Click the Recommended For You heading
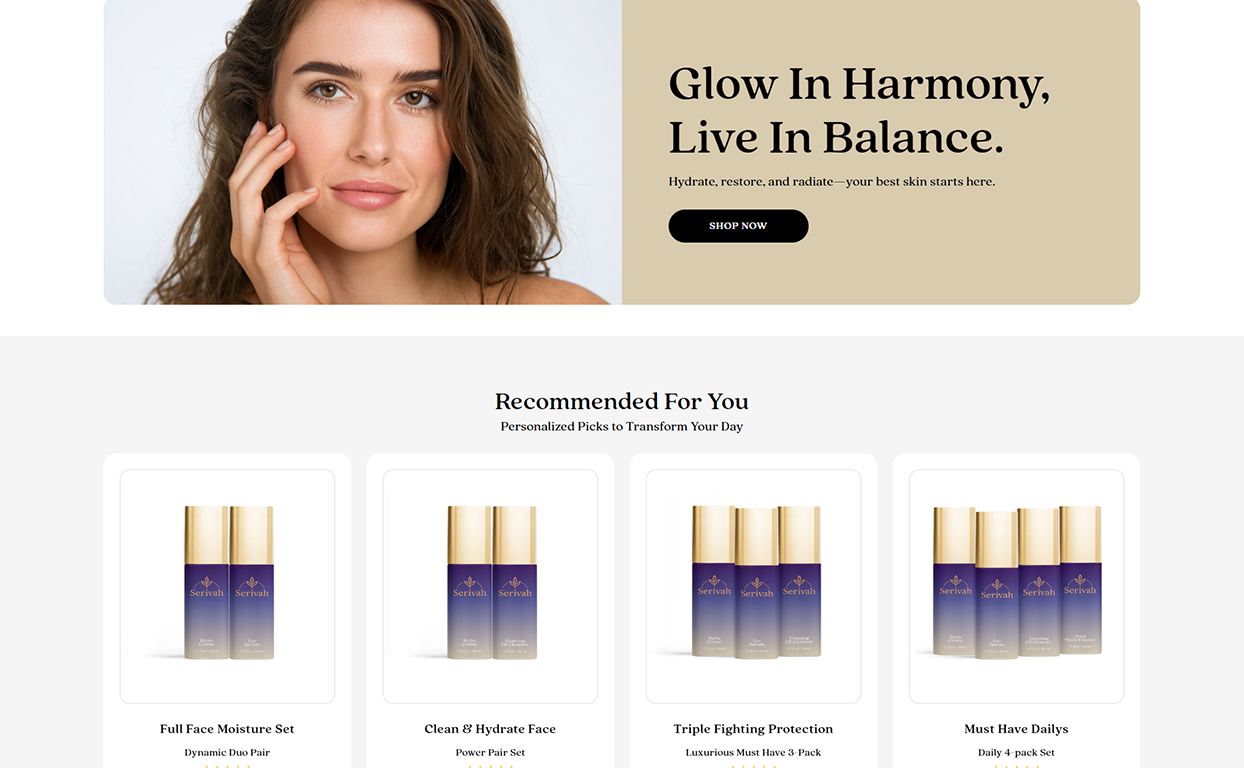Viewport: 1244px width, 768px height. [x=622, y=402]
